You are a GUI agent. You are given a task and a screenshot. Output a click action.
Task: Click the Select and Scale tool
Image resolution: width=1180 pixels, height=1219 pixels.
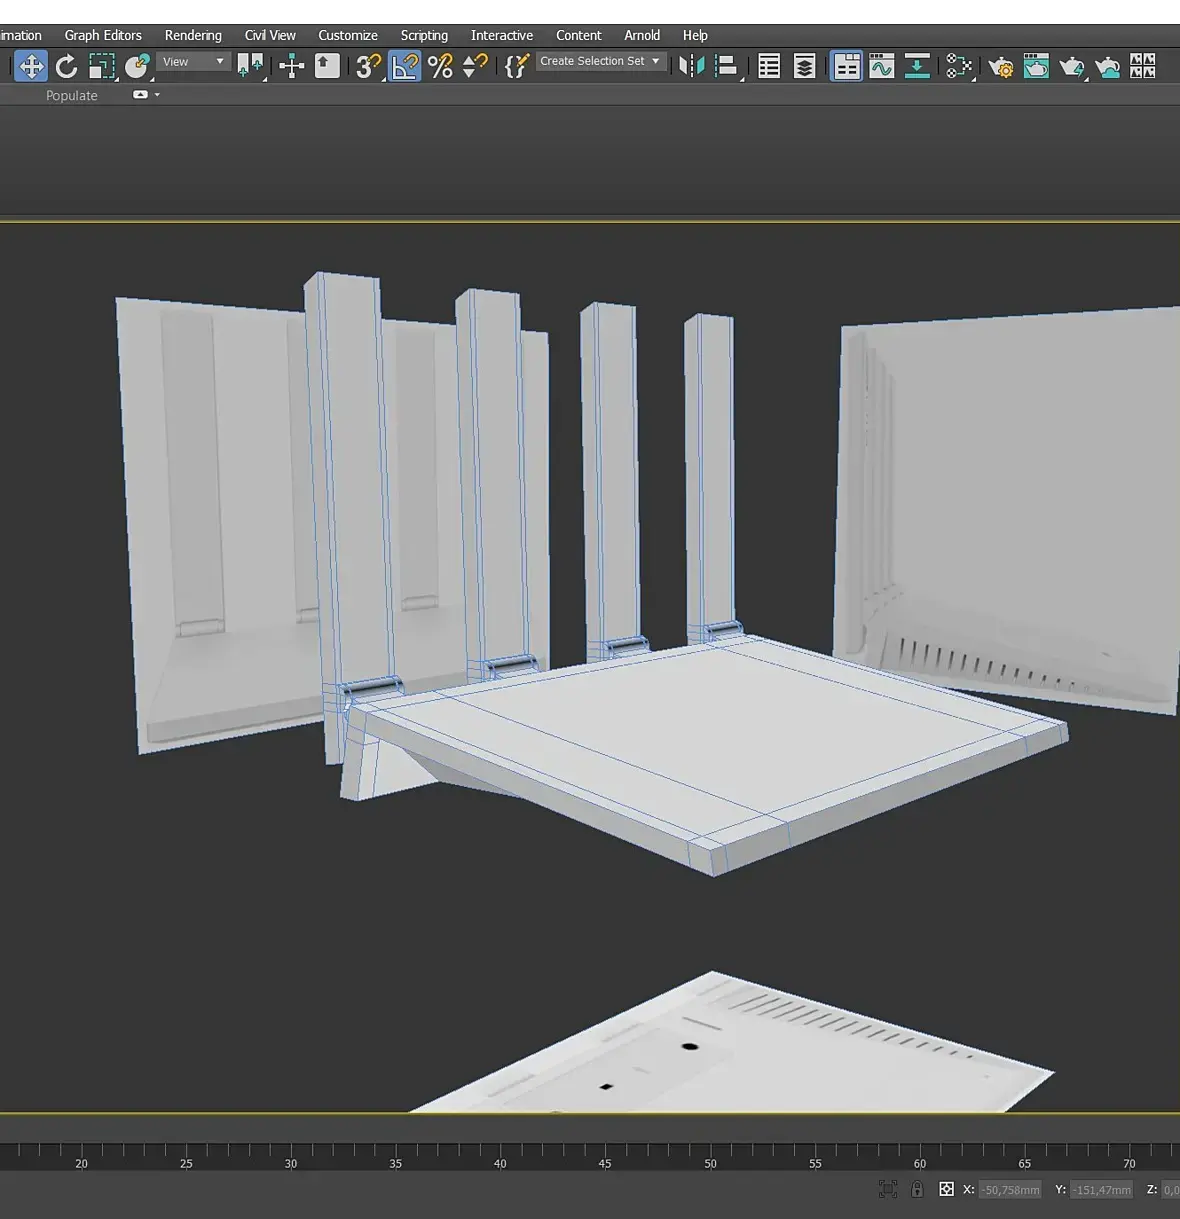101,67
